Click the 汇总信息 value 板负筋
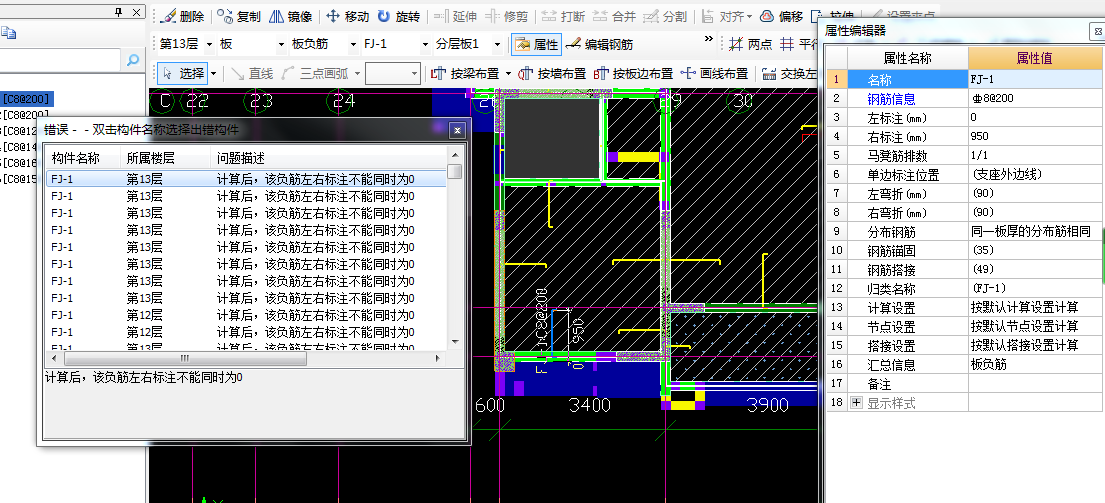This screenshot has width=1105, height=503. coord(1035,364)
